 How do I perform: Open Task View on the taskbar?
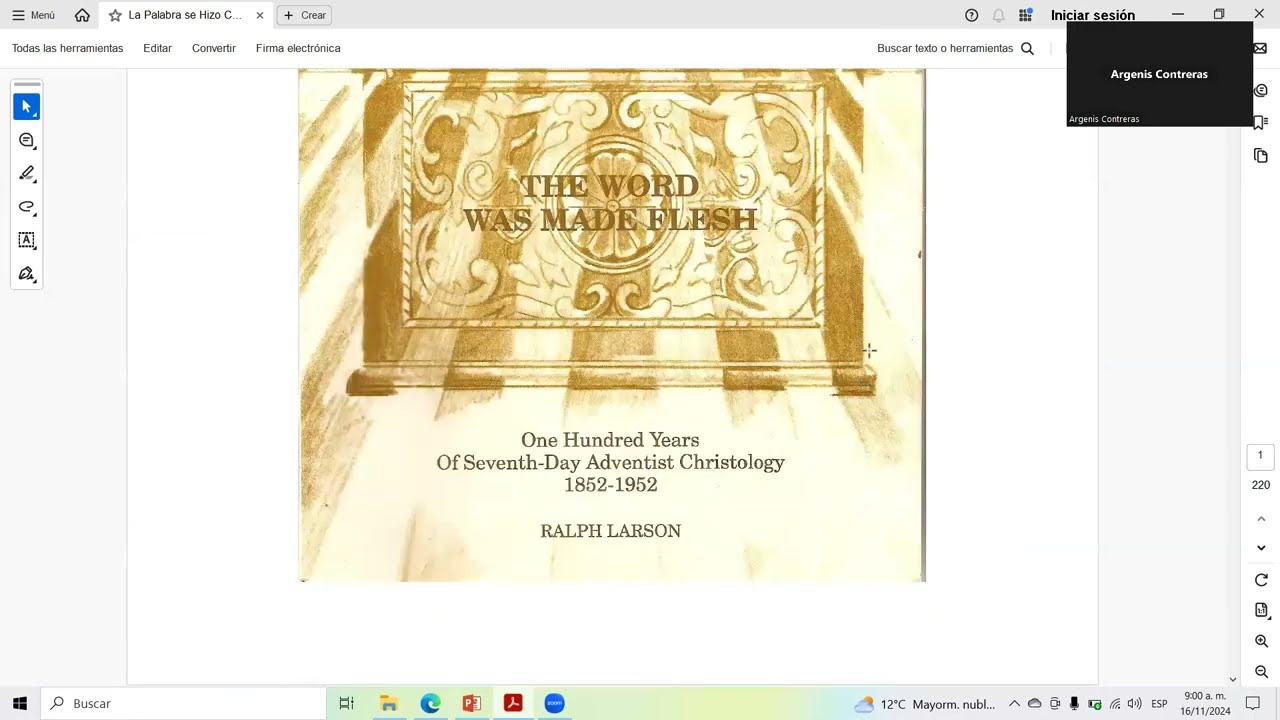pos(346,703)
